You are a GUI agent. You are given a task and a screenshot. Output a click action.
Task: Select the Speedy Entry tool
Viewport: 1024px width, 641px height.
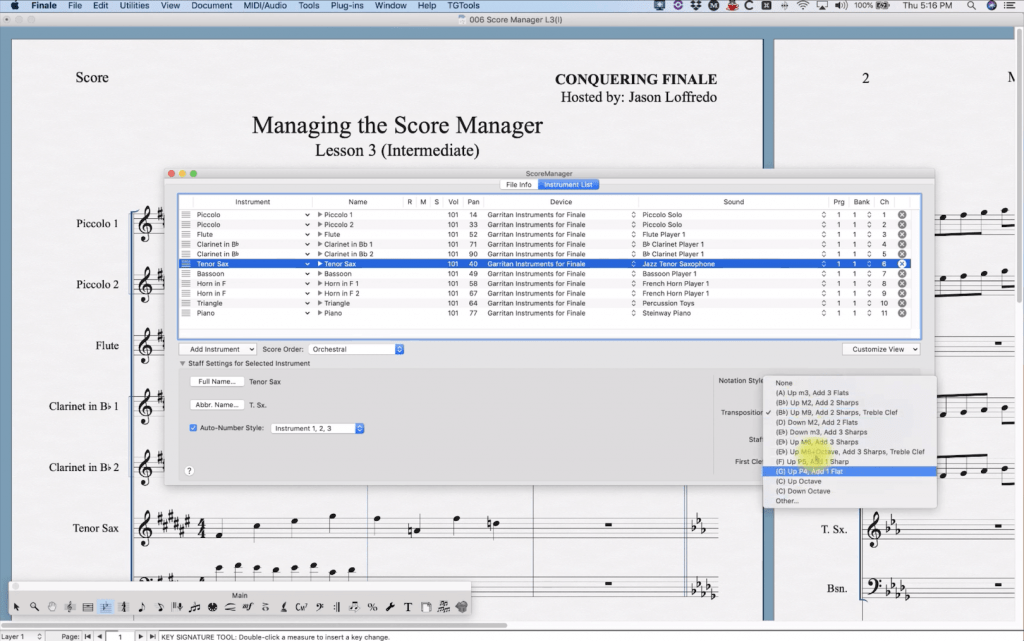159,606
